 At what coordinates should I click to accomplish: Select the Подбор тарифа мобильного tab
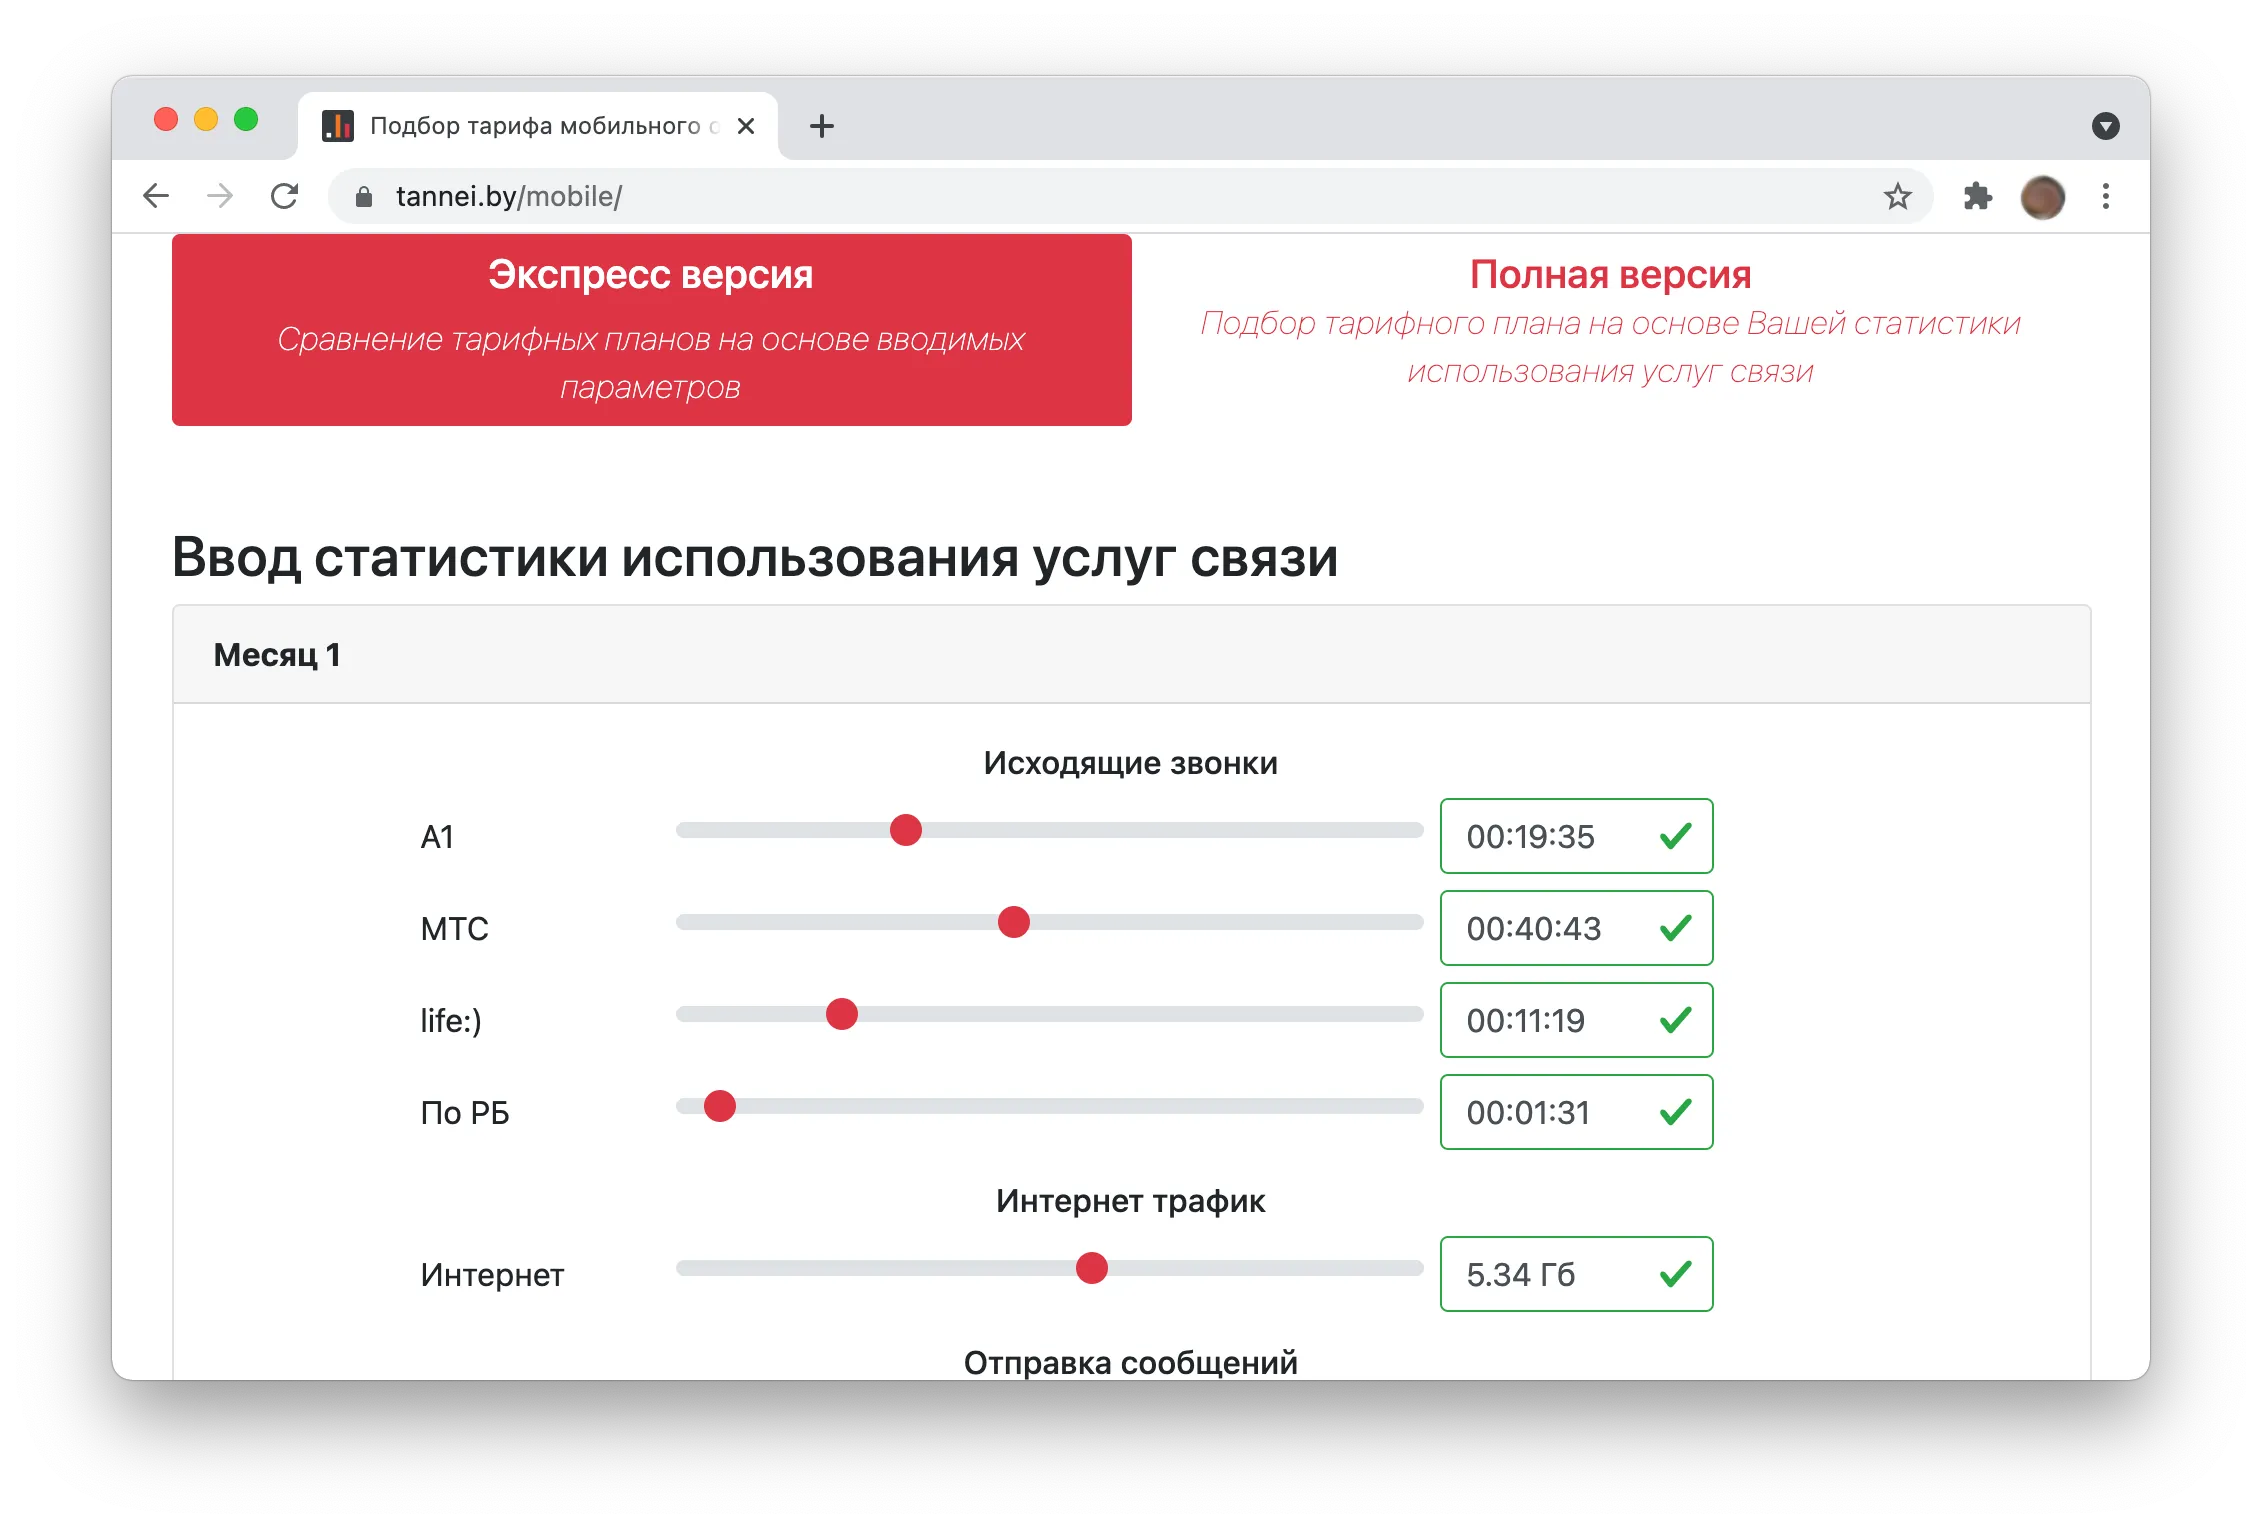(x=539, y=126)
